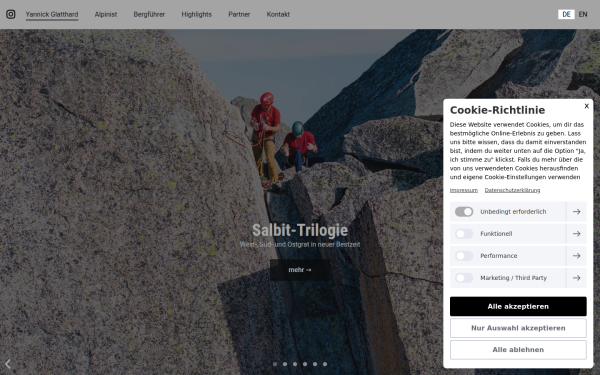The height and width of the screenshot is (375, 600).
Task: Go to previous slide arrow
Action: click(8, 364)
